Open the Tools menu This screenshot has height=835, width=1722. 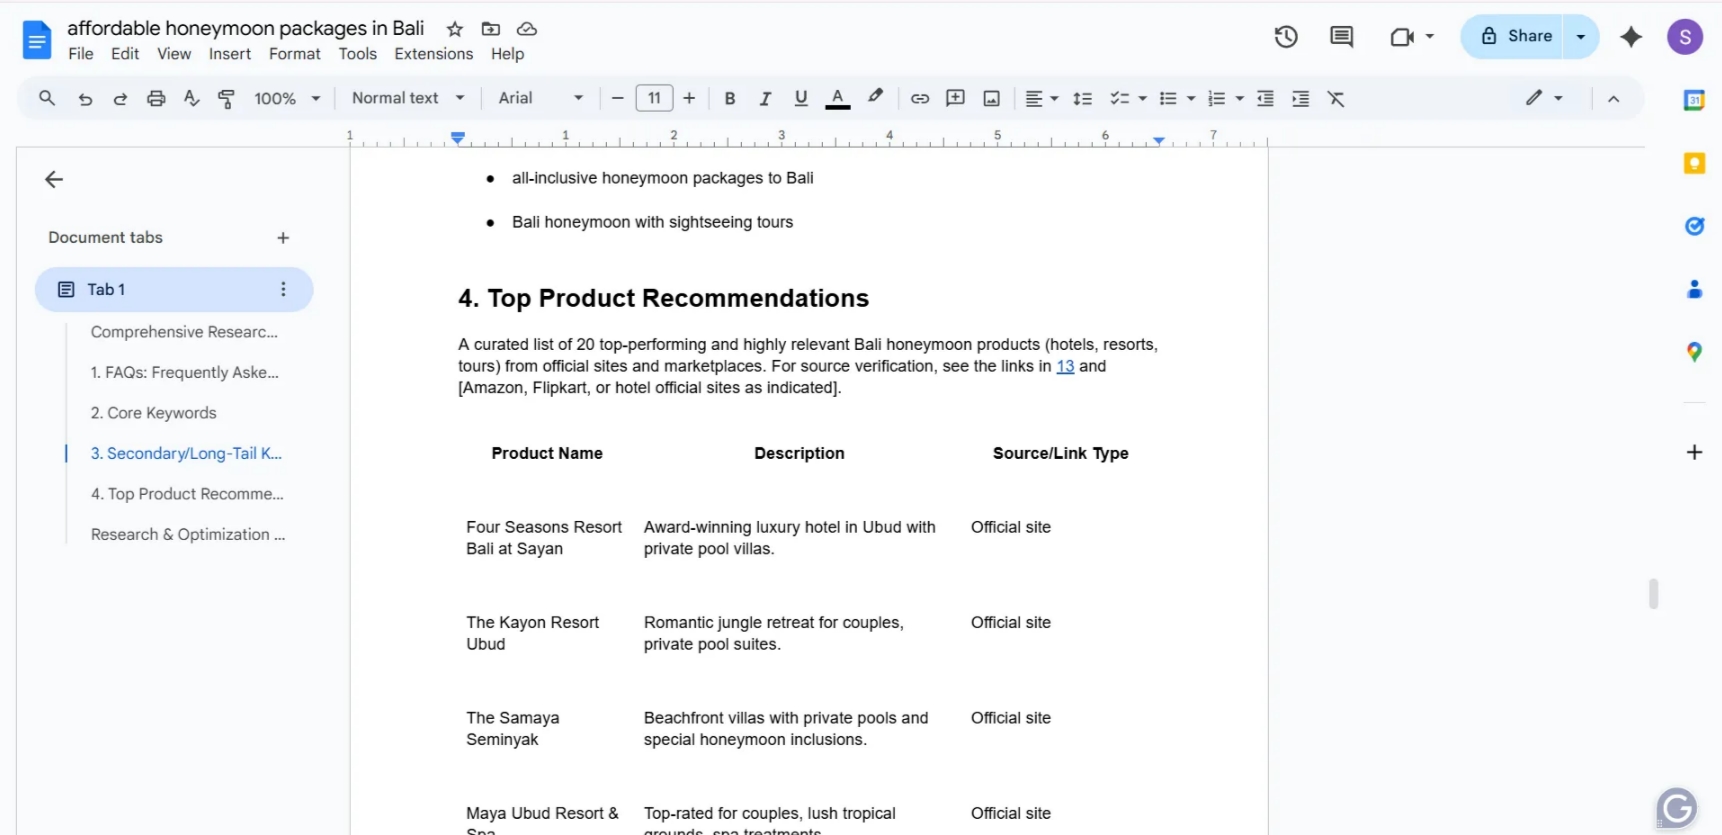[x=358, y=54]
